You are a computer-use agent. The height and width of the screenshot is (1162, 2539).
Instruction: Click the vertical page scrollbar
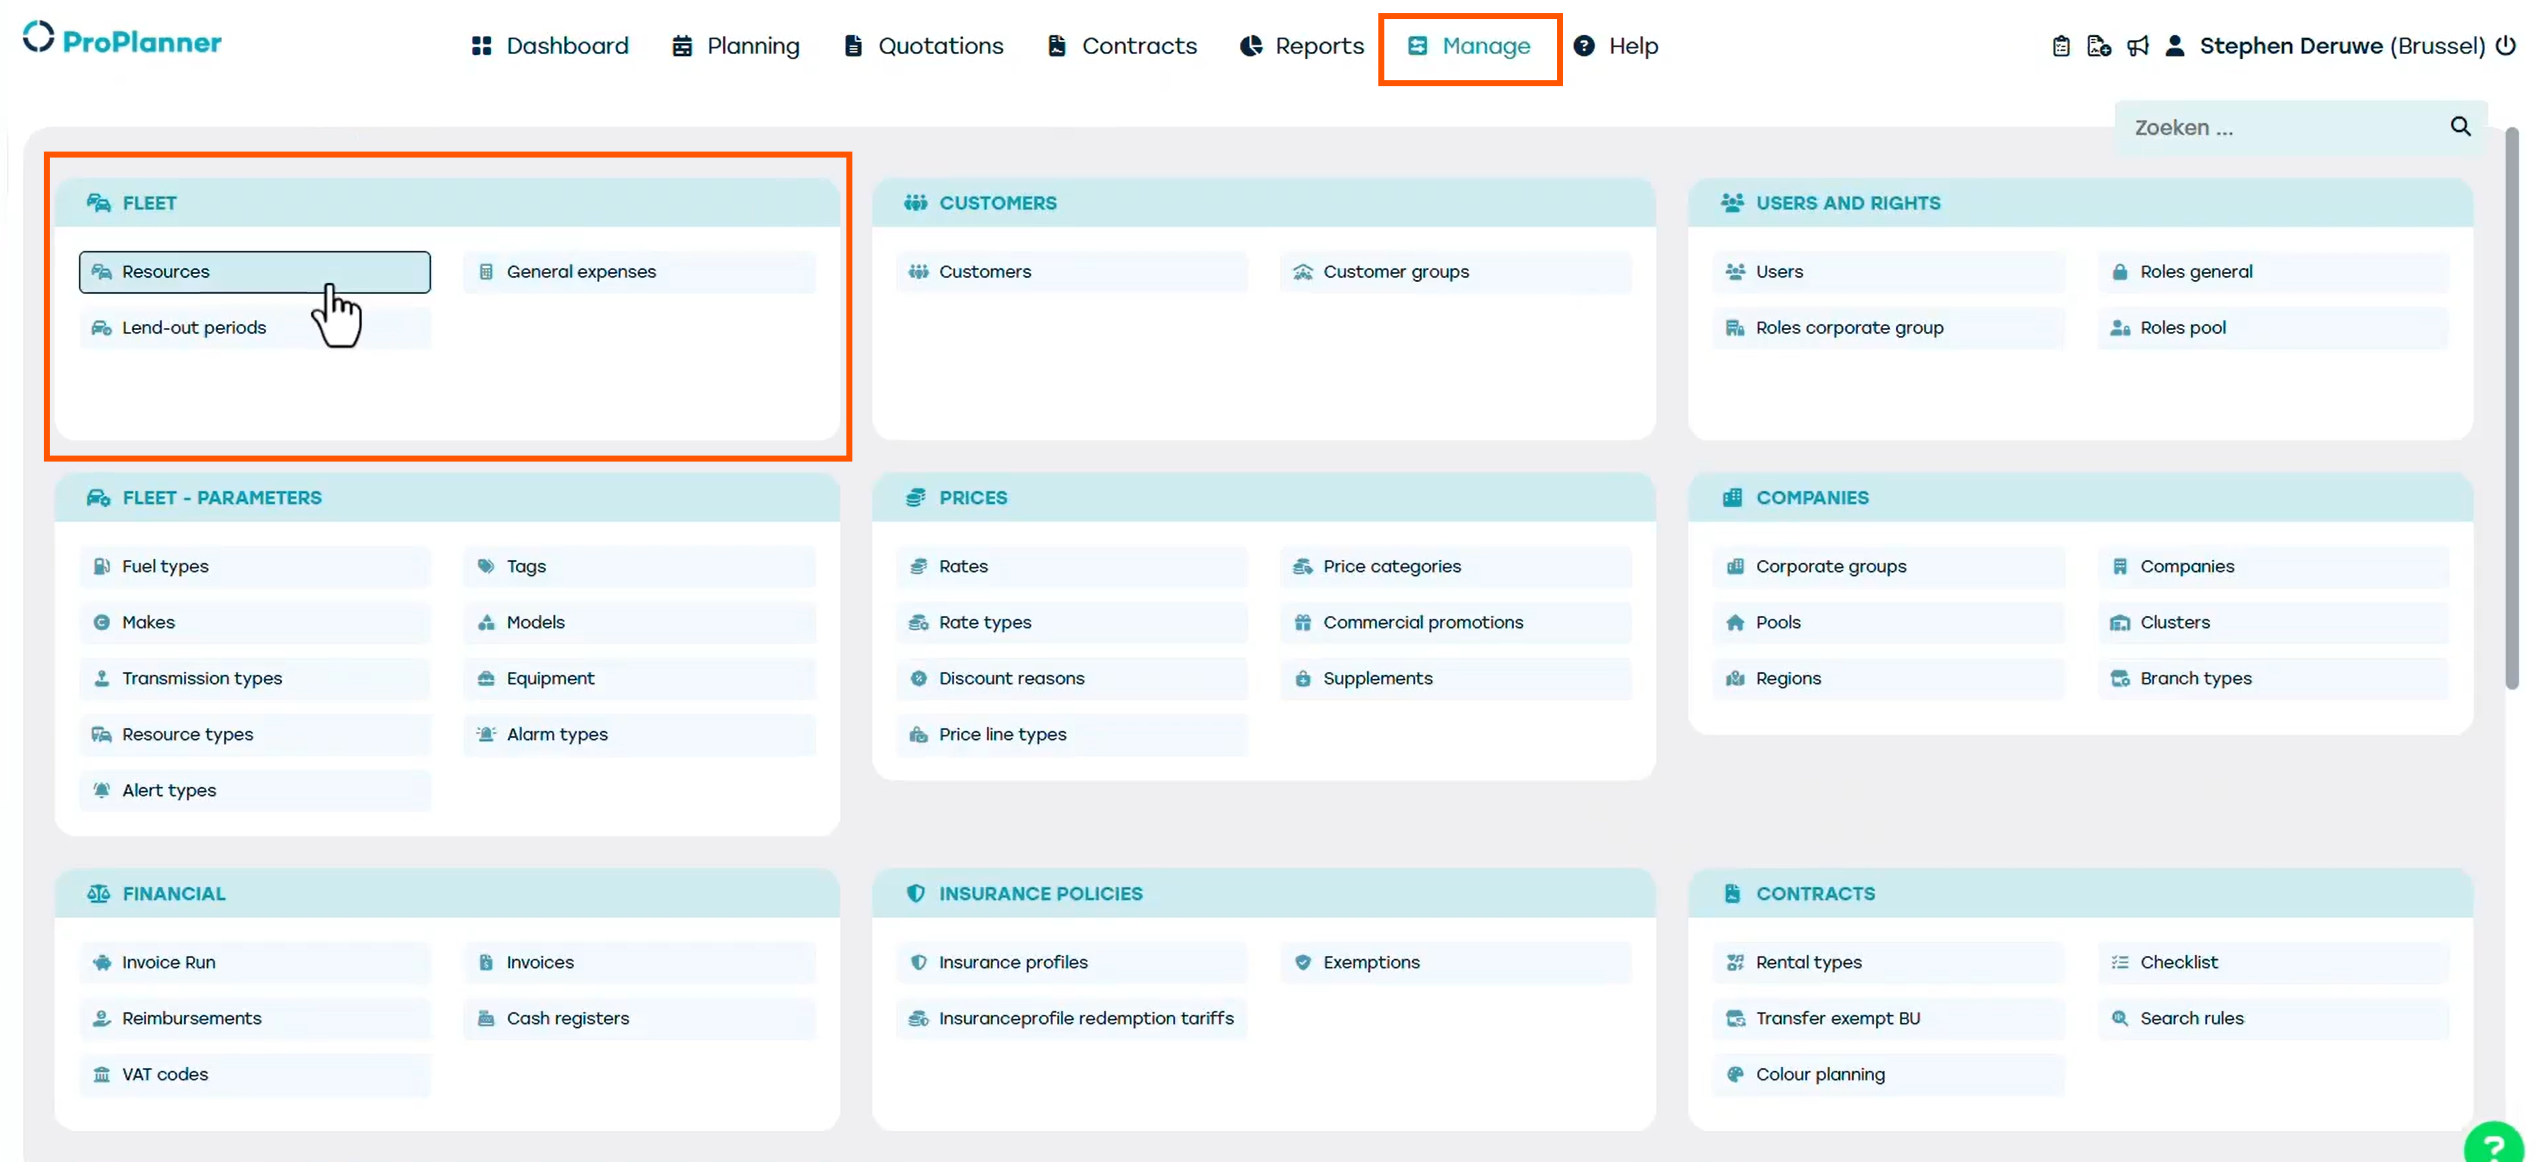(x=2511, y=400)
